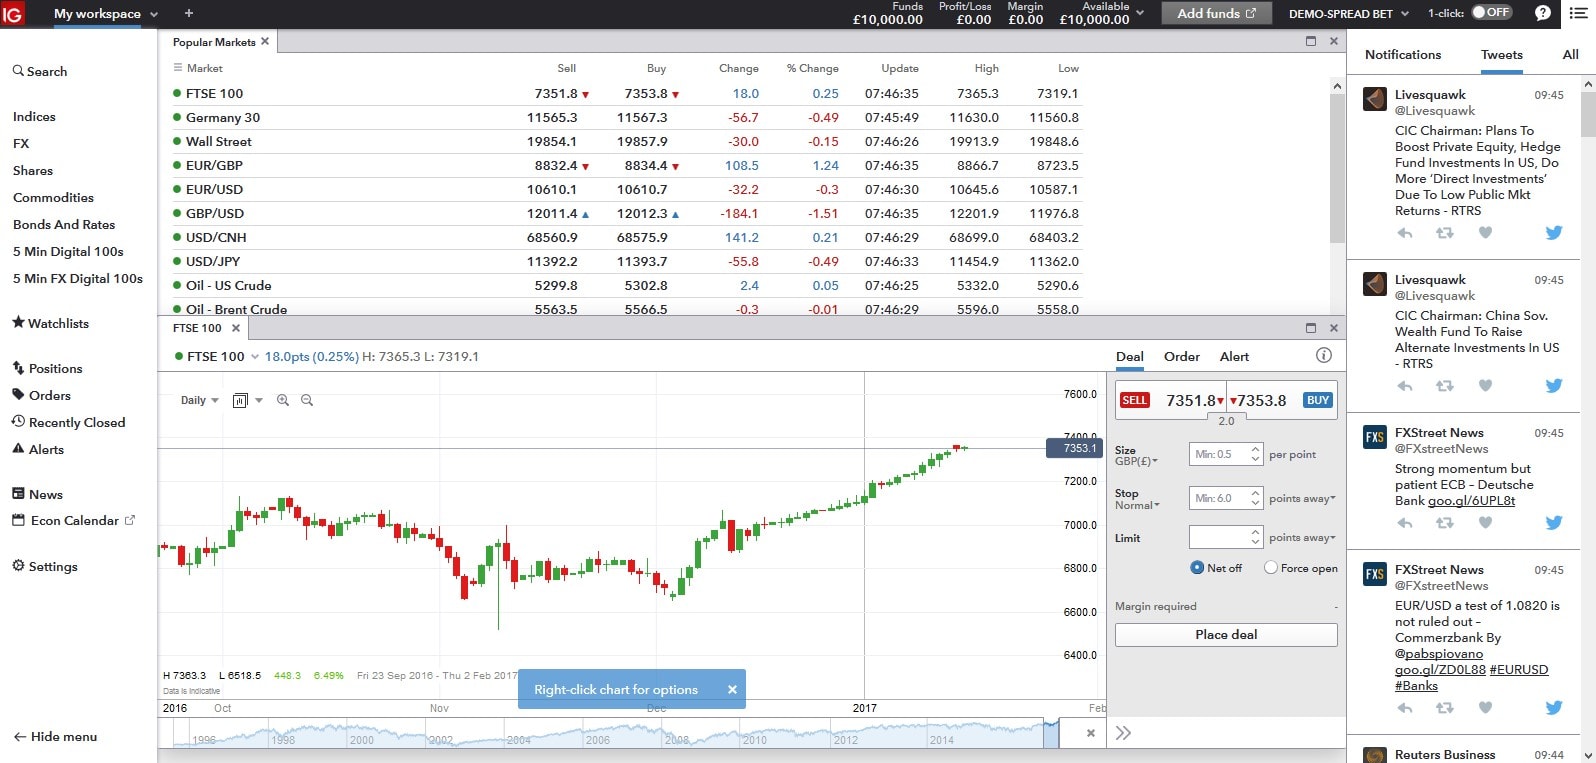Click the Popular Markets vertical scrollbar
Image resolution: width=1596 pixels, height=763 pixels.
point(1337,168)
